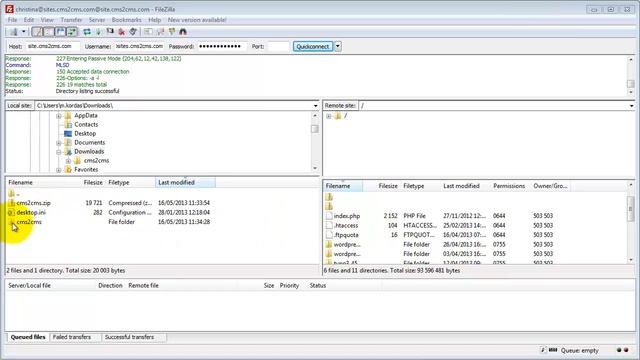Sort local files by Last modified column

coord(185,182)
